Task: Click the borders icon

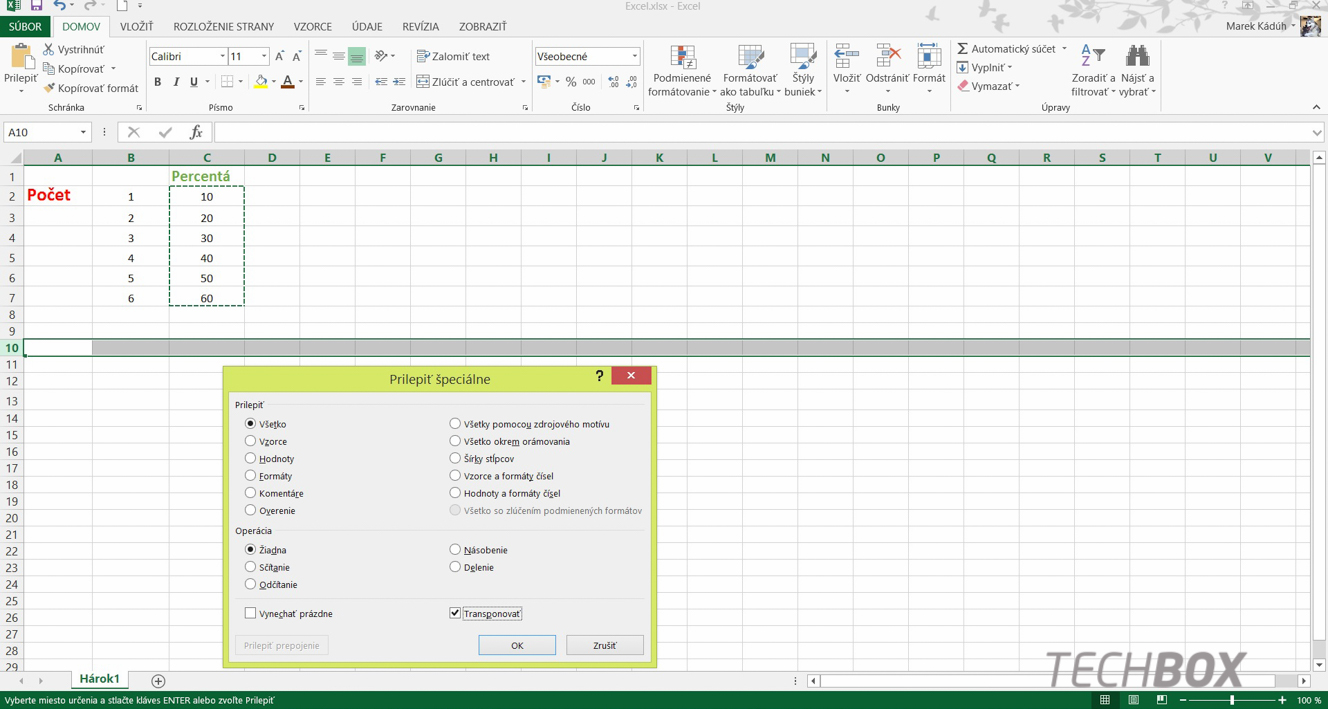Action: (227, 82)
